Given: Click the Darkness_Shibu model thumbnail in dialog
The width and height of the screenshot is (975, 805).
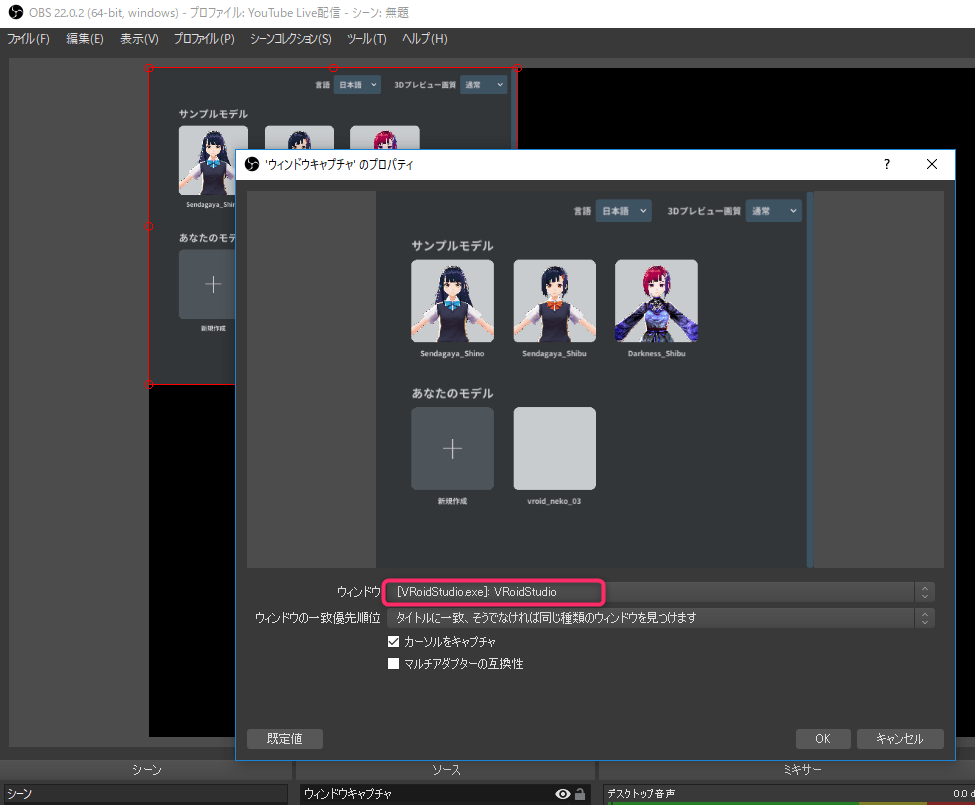Looking at the screenshot, I should click(656, 301).
